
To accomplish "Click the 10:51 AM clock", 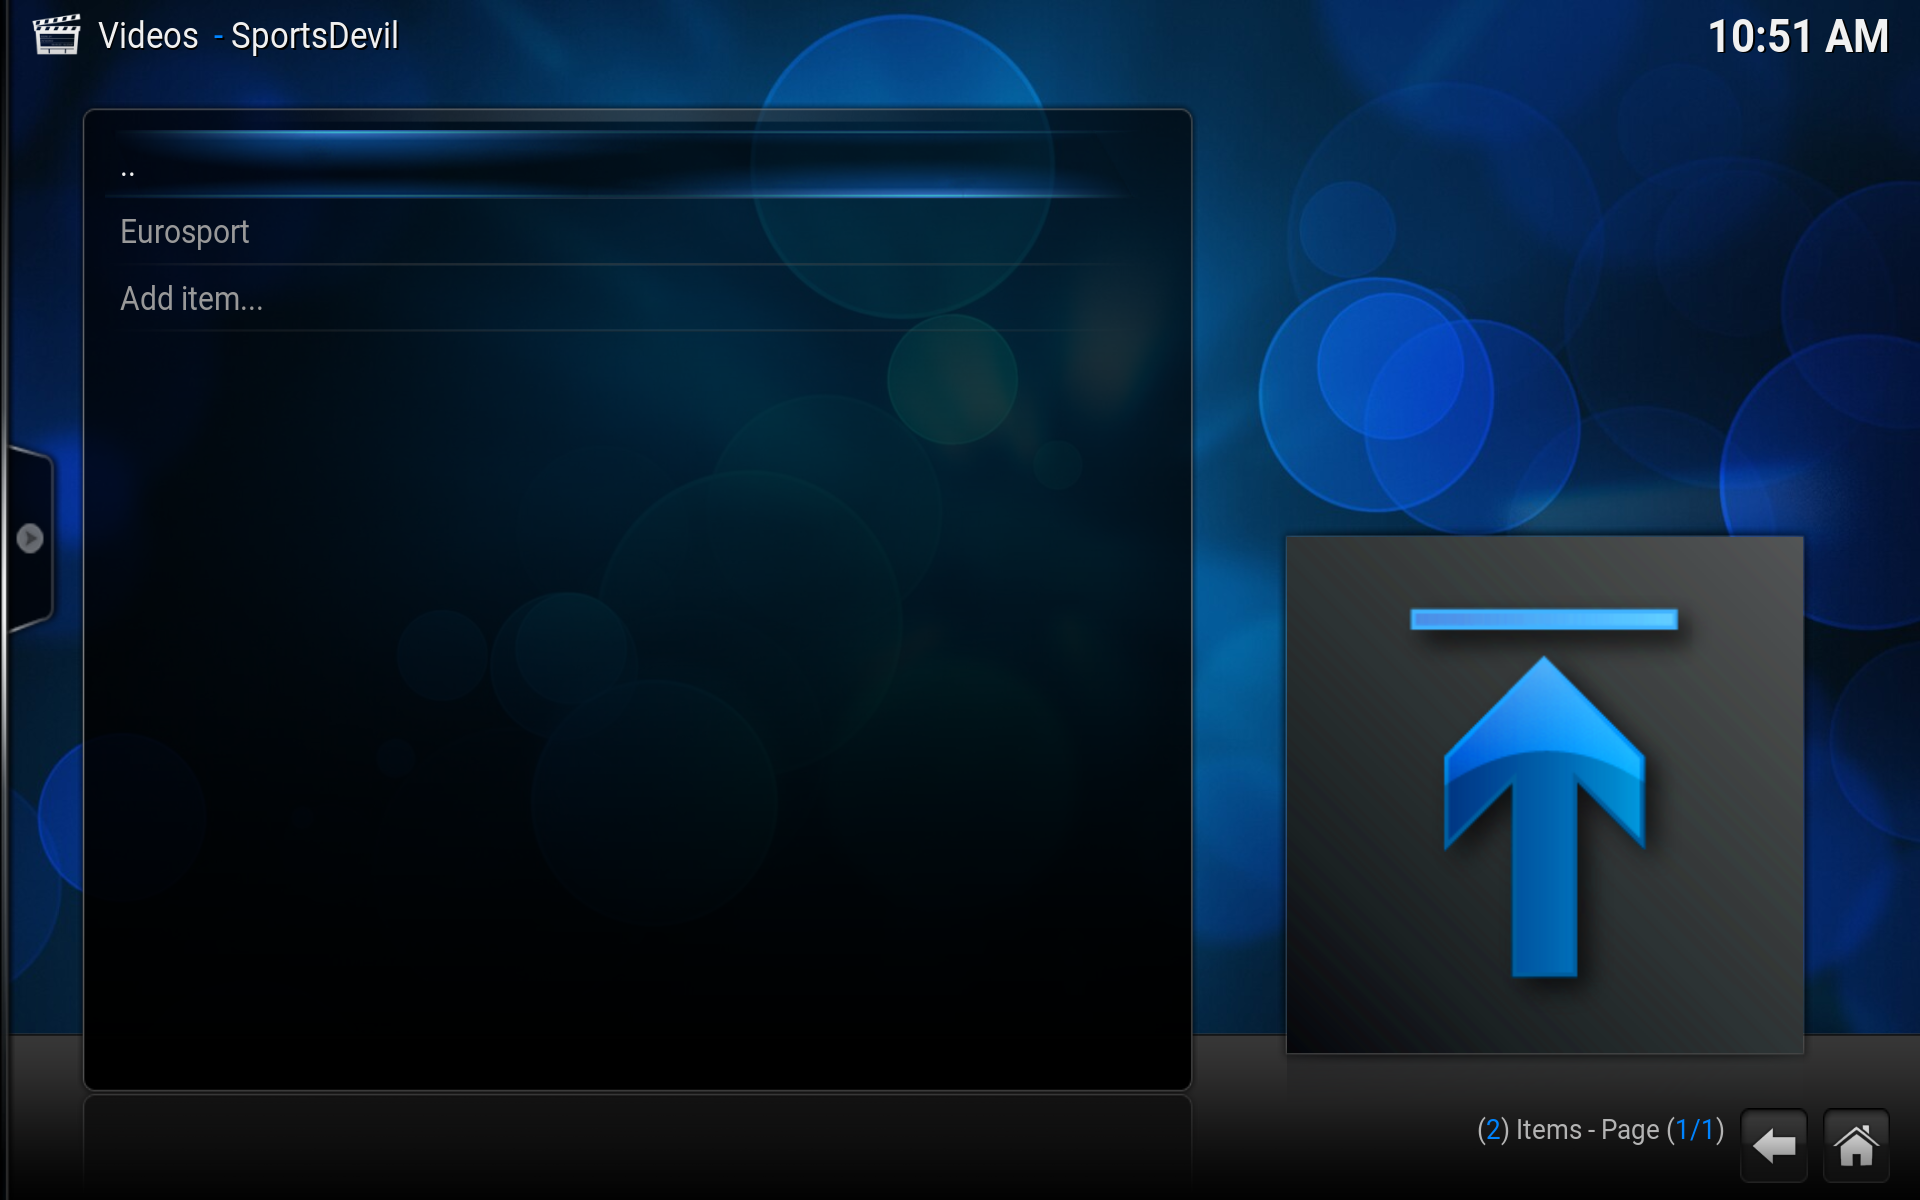I will [x=1798, y=37].
